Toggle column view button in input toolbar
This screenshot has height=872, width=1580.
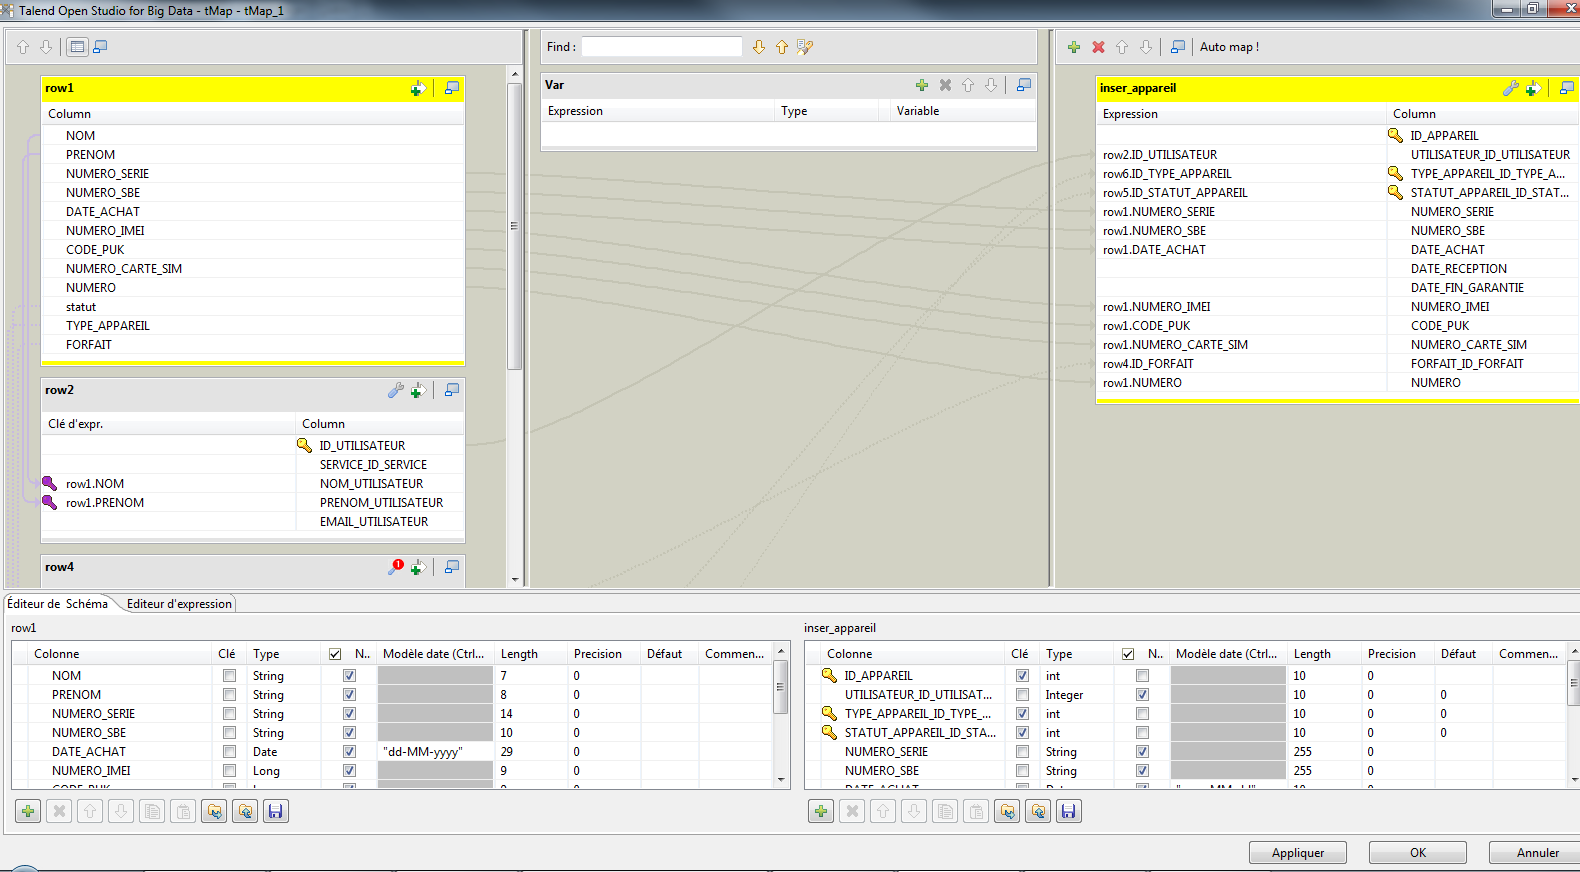[x=77, y=47]
